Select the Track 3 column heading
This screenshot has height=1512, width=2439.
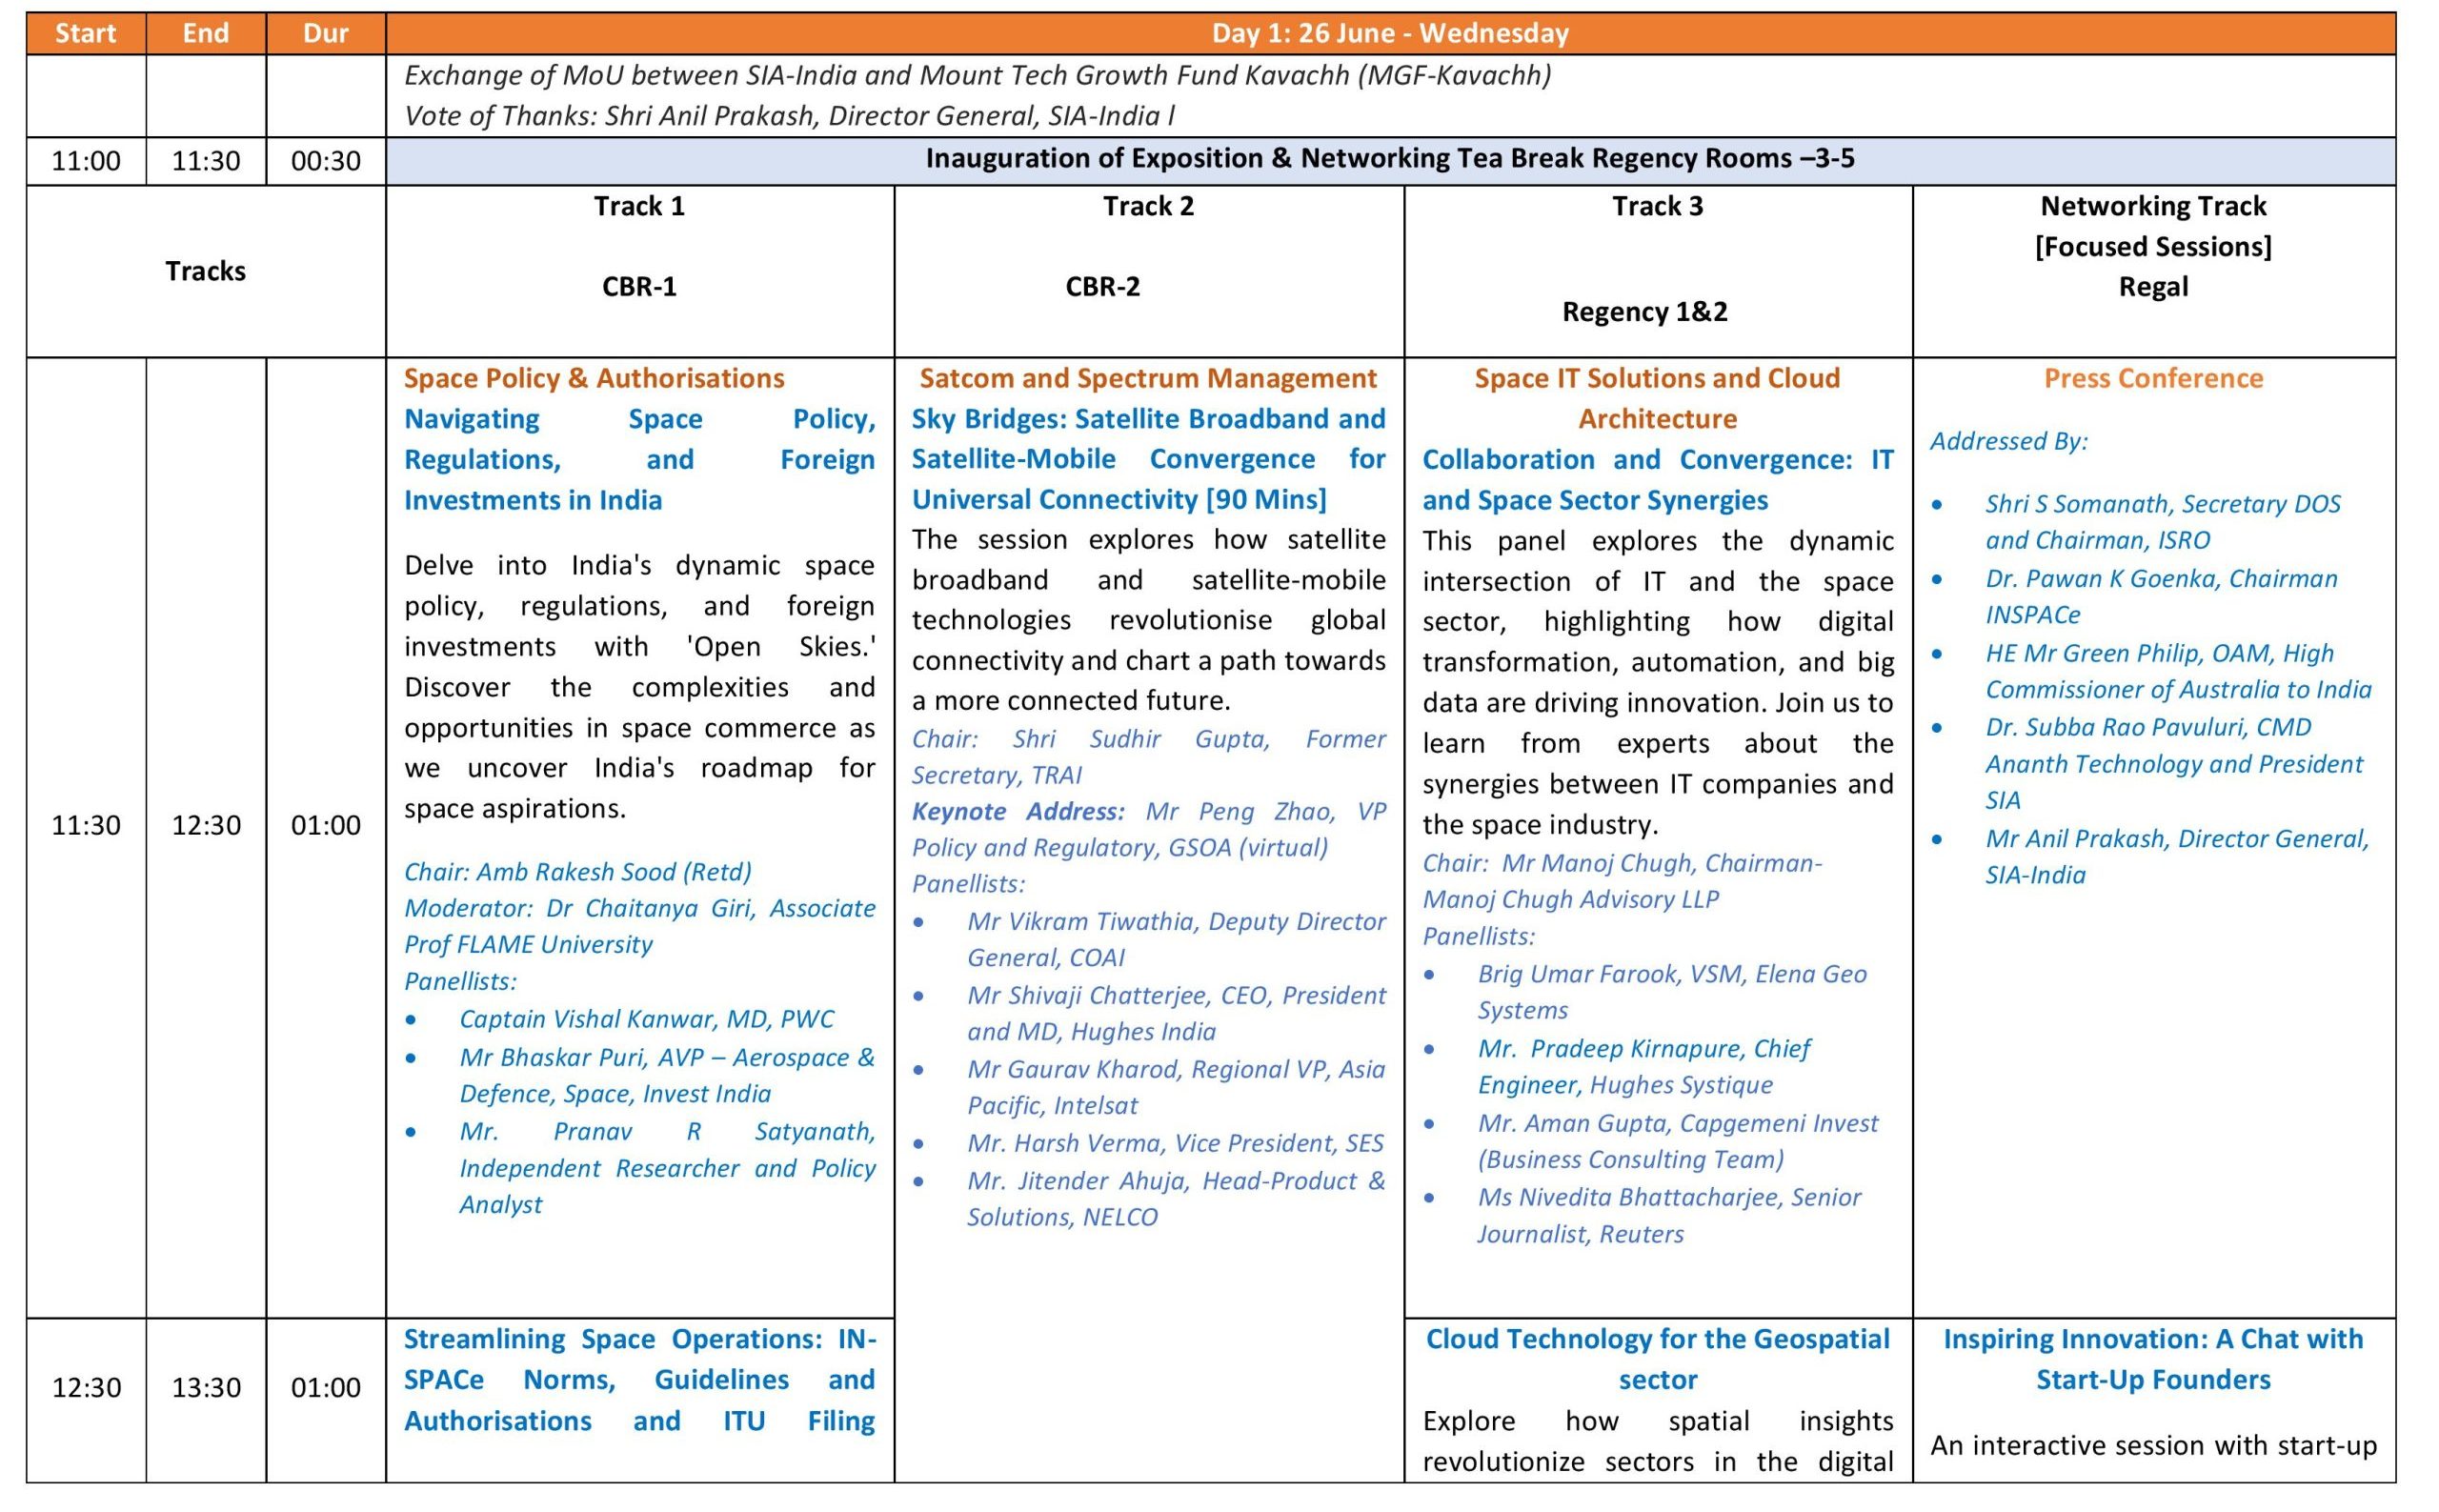[x=1657, y=206]
